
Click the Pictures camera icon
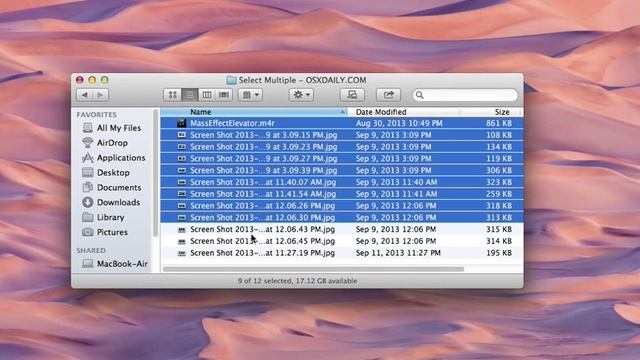click(87, 232)
